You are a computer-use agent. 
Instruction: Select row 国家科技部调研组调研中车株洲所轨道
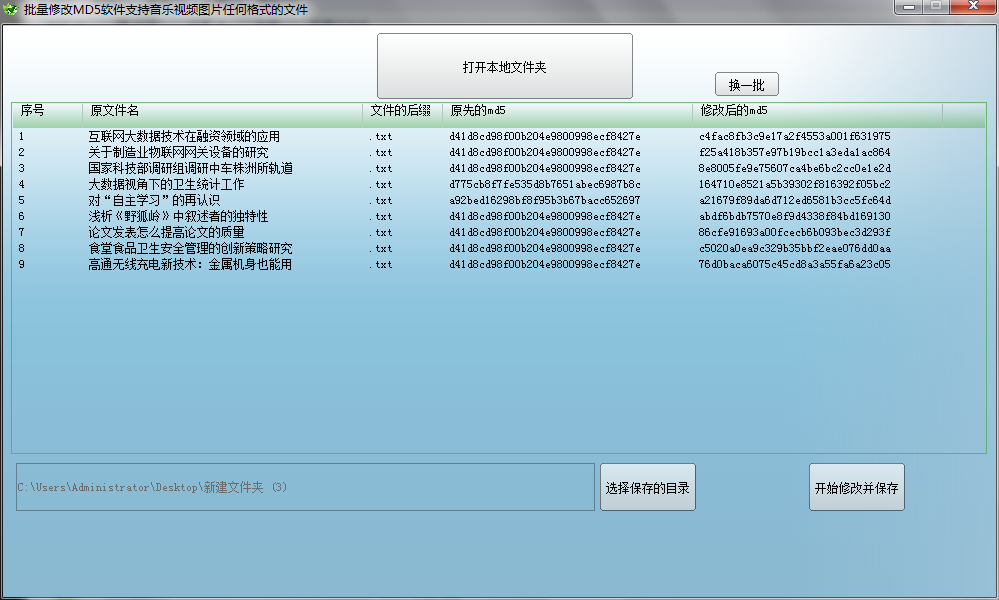190,168
